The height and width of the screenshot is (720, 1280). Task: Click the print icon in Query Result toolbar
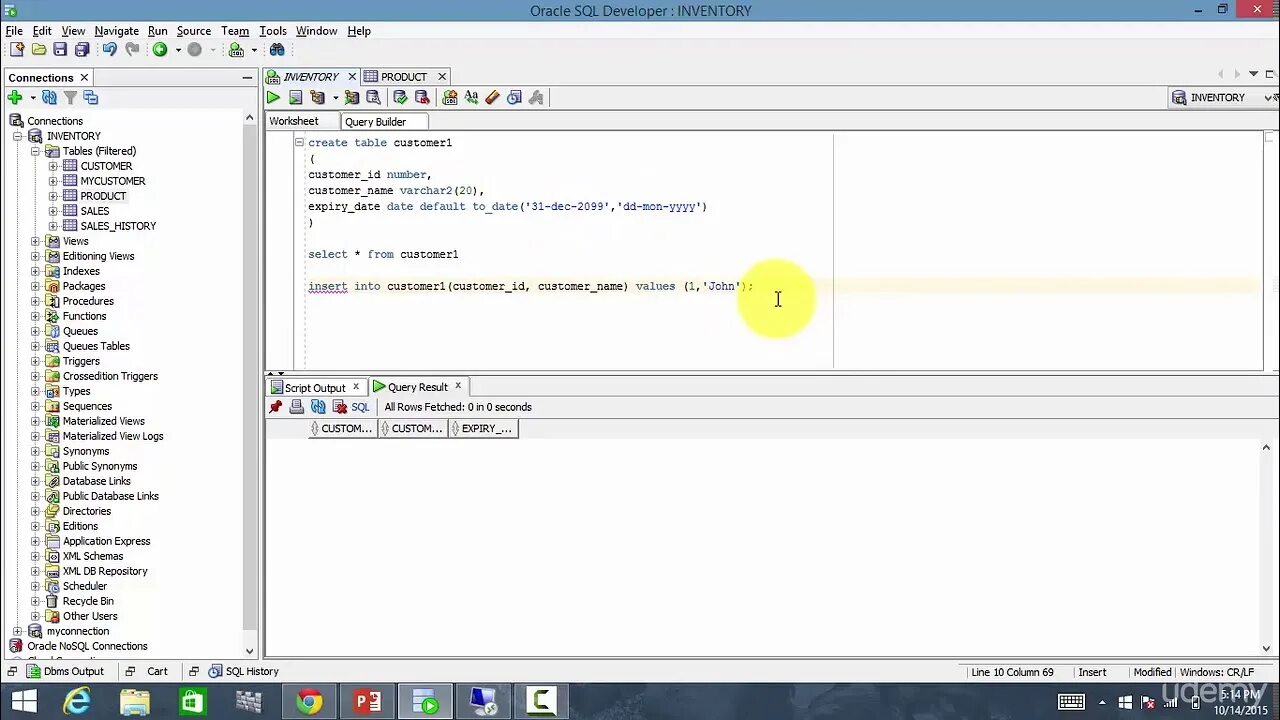pyautogui.click(x=297, y=407)
